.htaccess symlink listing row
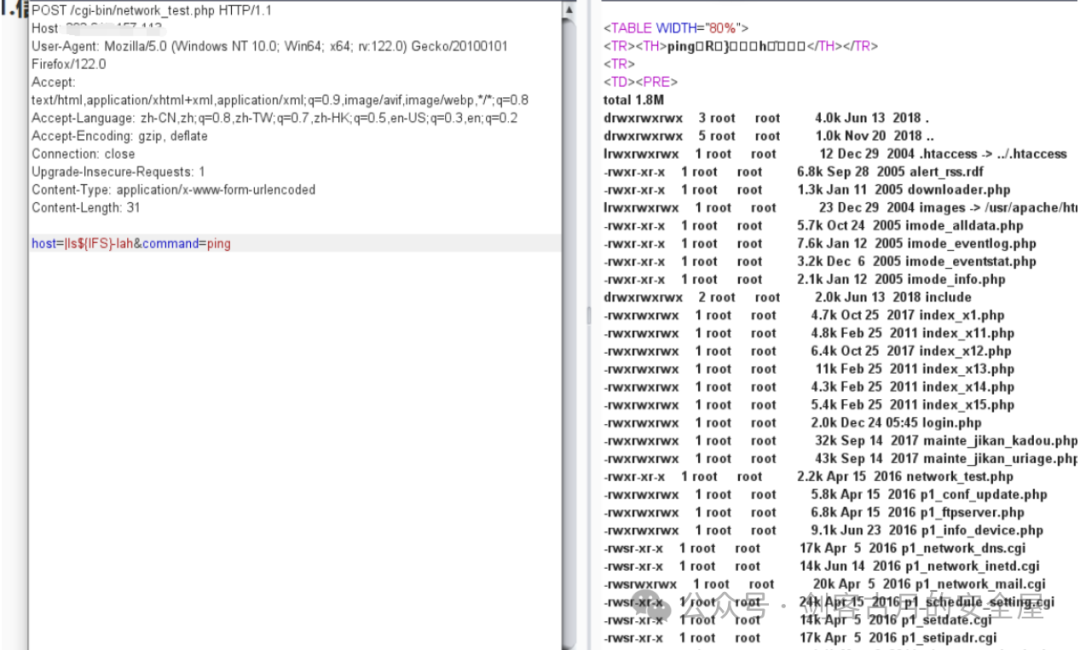 coord(835,154)
